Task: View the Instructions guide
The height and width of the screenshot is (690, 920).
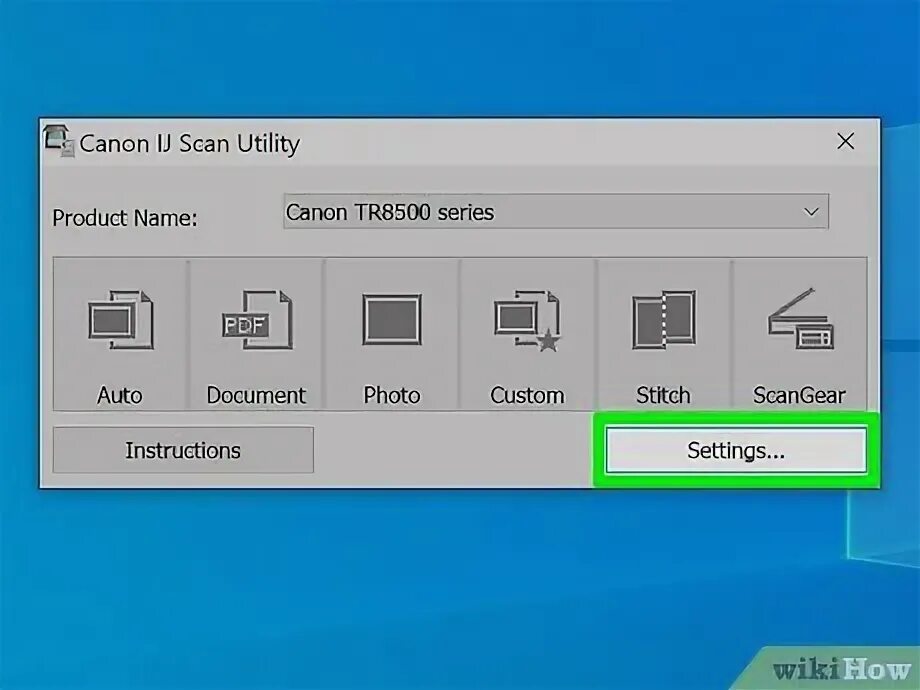Action: [183, 450]
